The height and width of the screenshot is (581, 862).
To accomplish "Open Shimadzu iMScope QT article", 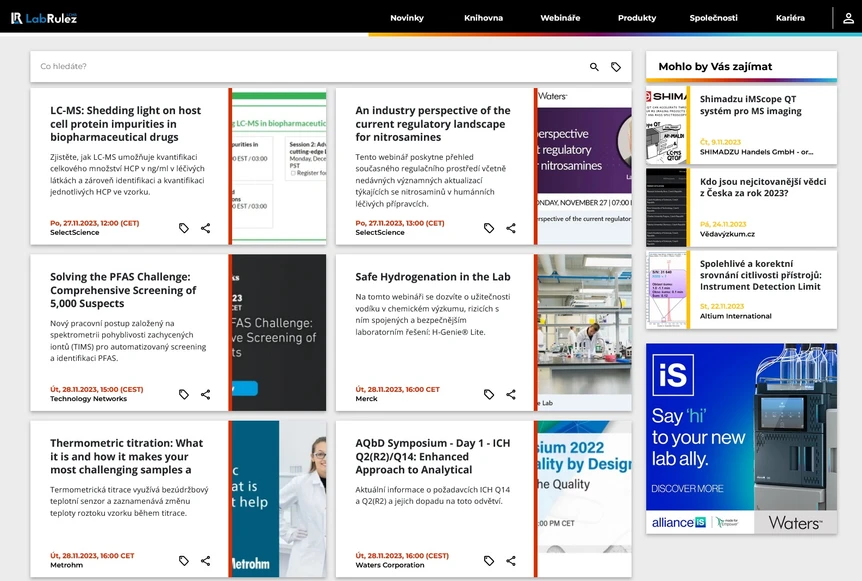I will tap(750, 105).
